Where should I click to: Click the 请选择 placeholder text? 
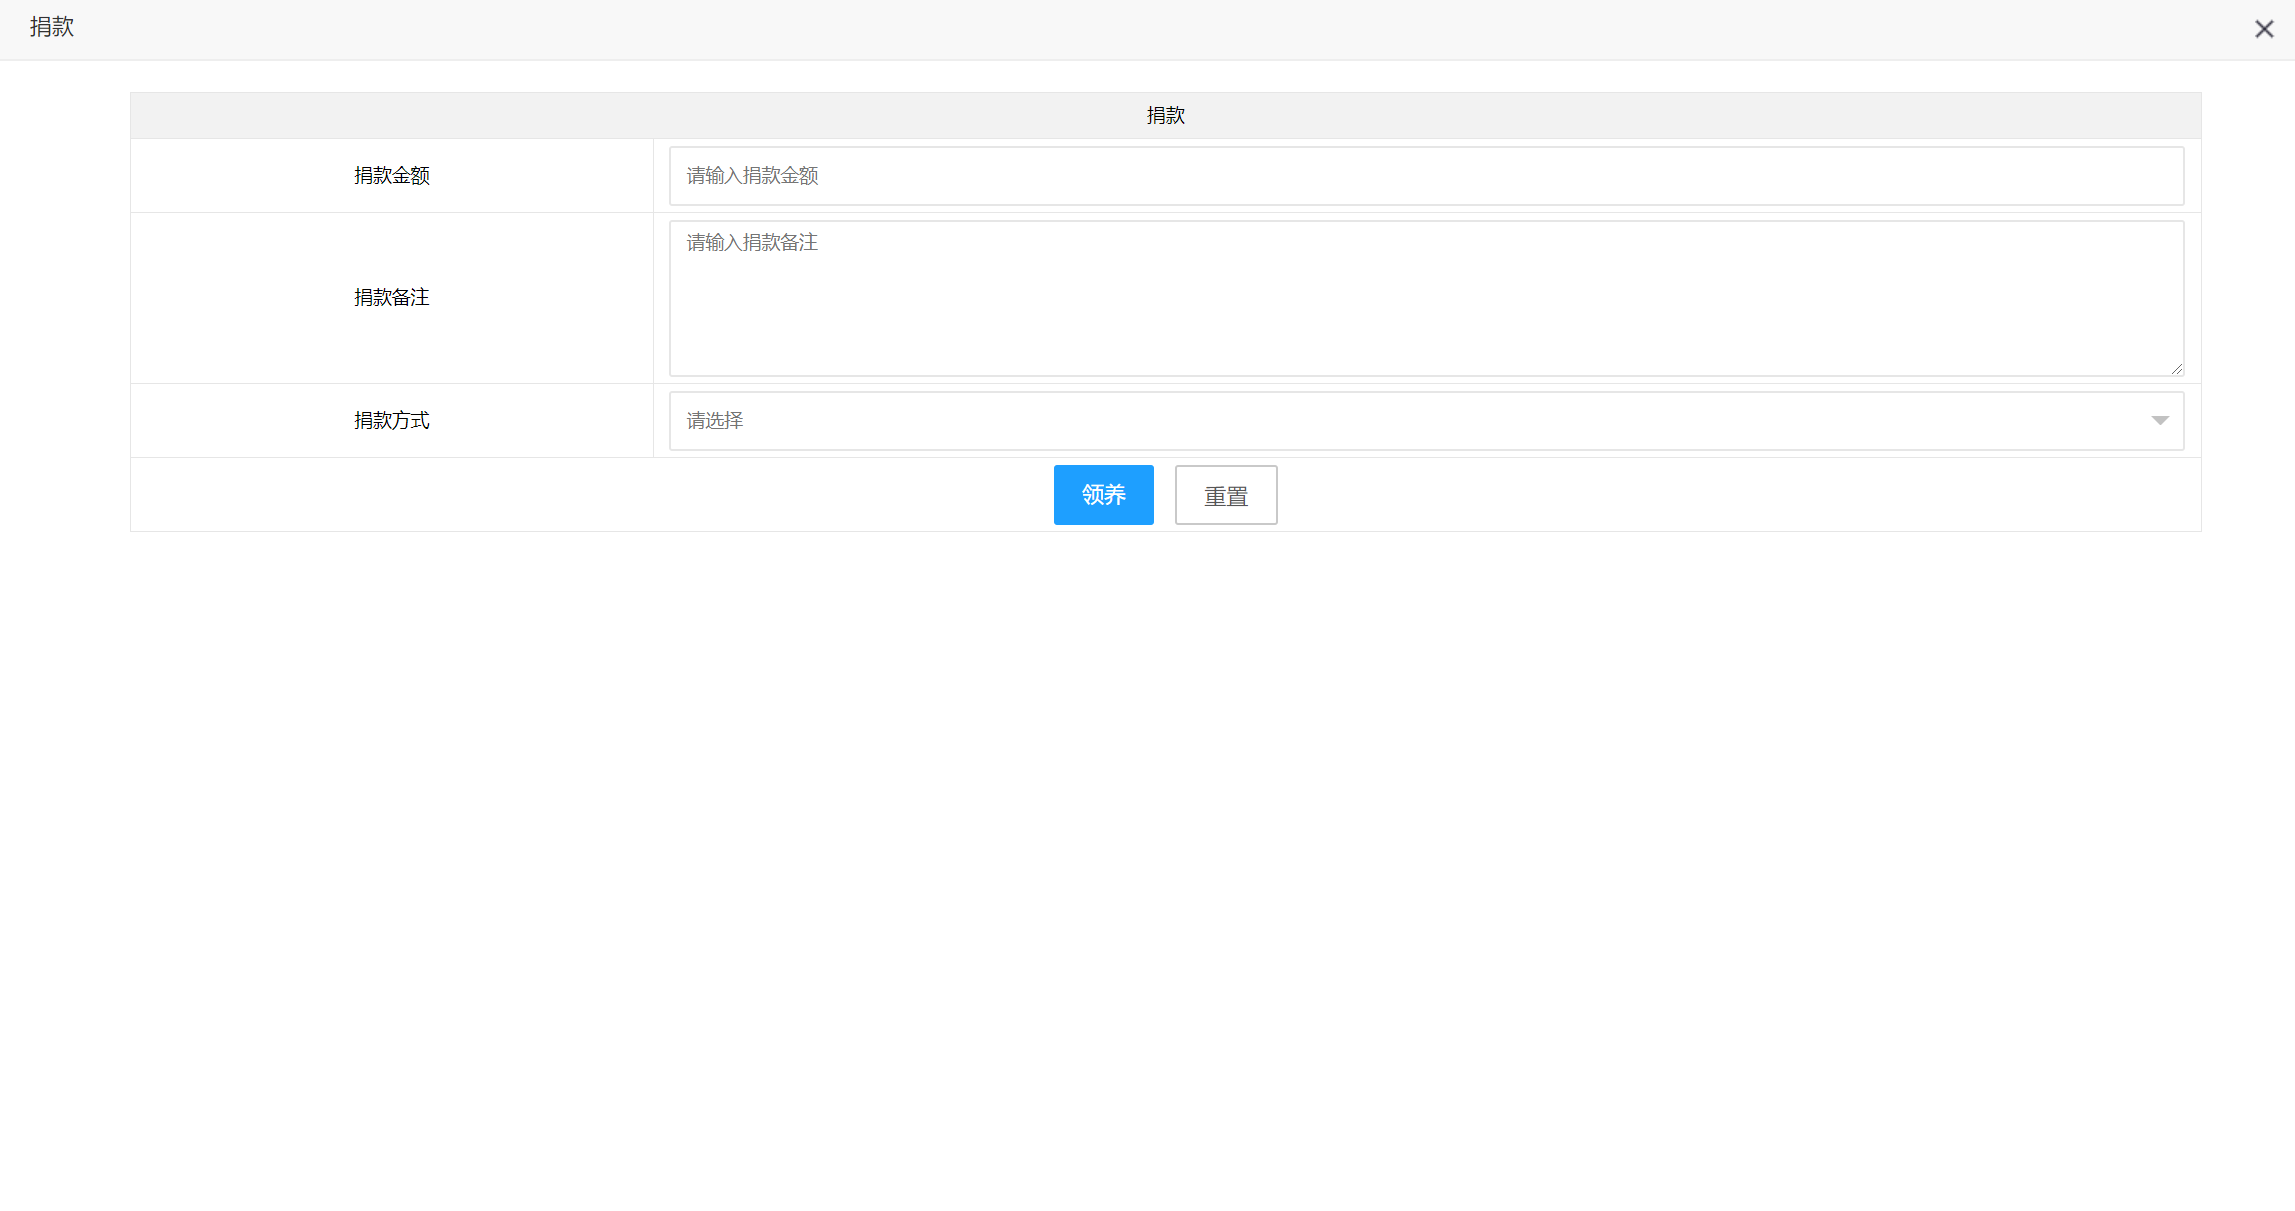pos(715,421)
